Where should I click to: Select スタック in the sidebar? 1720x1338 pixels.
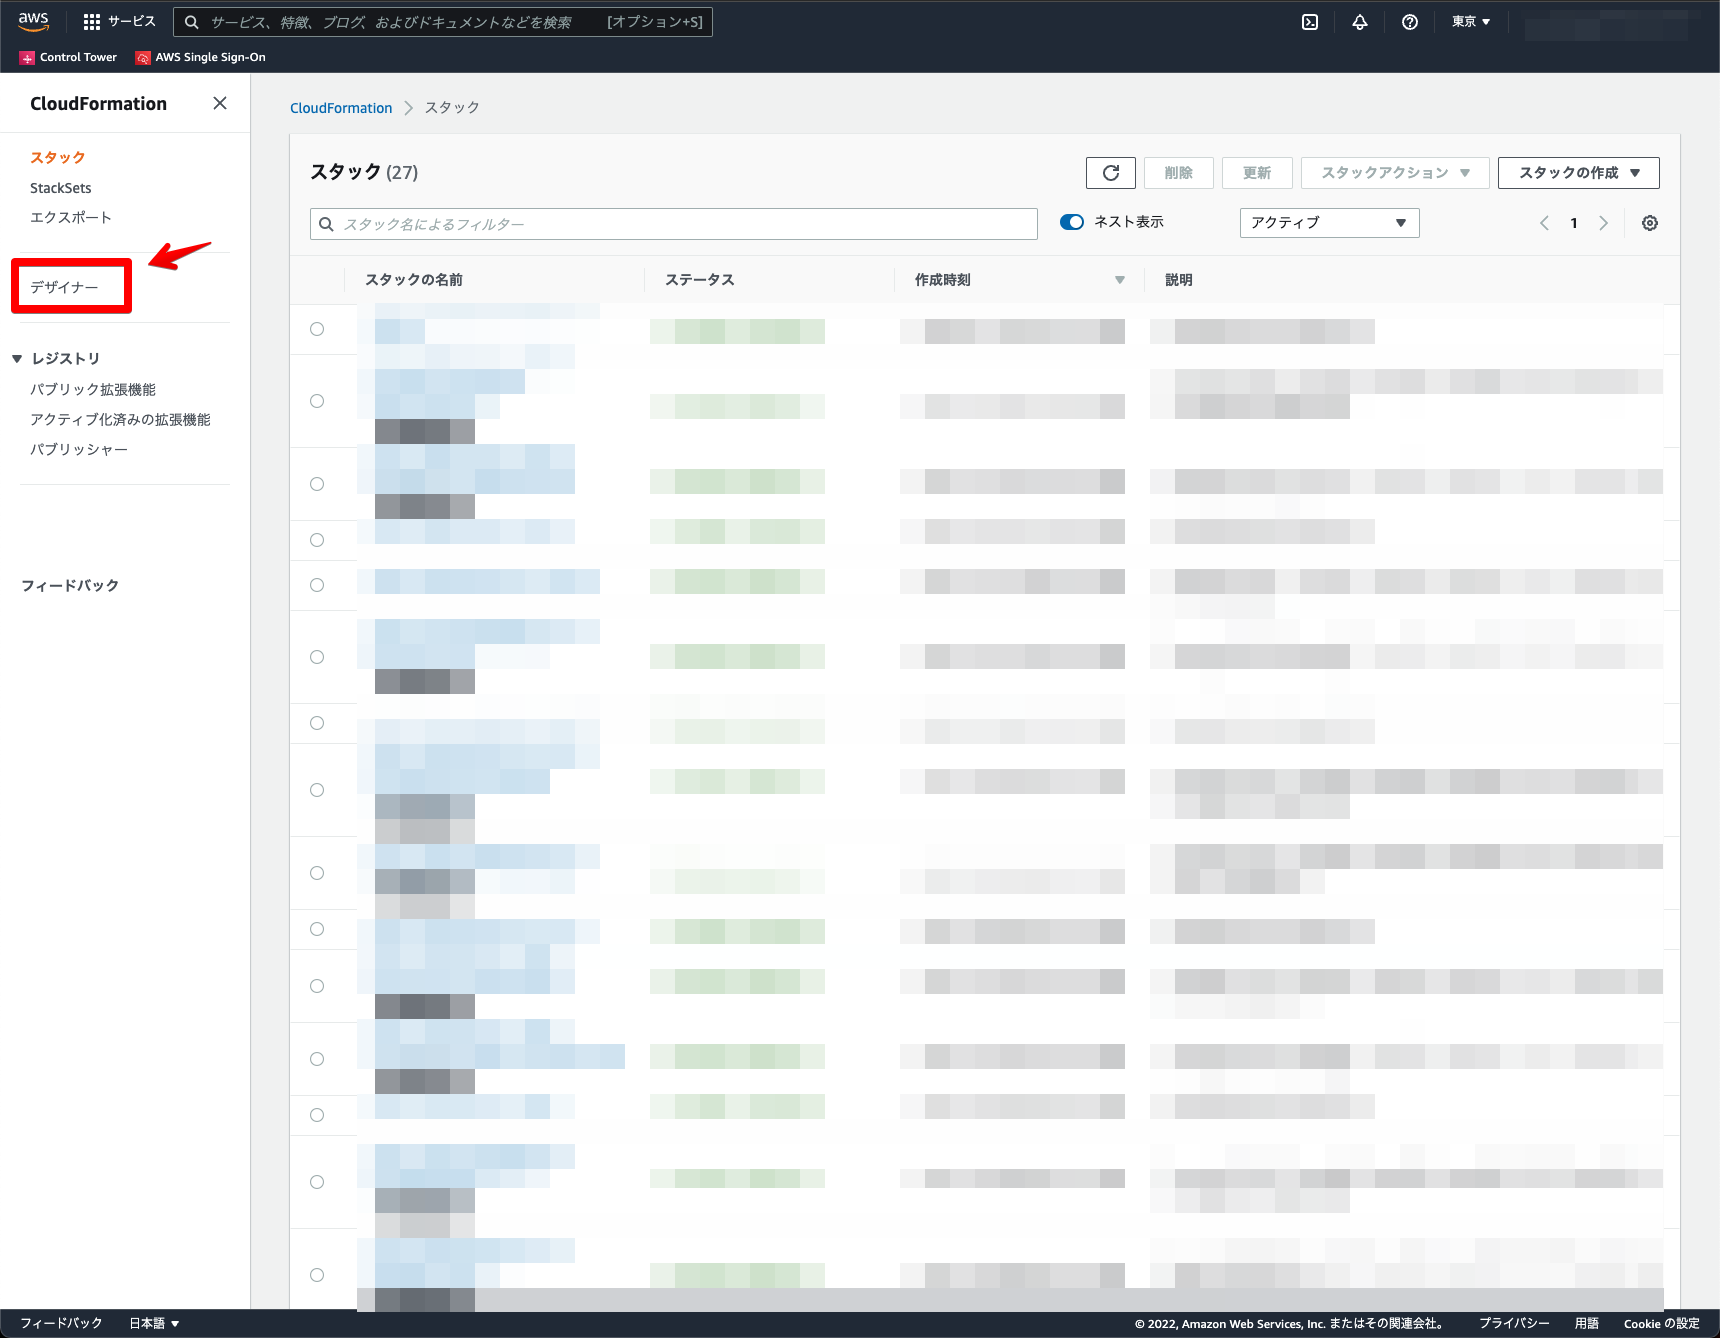tap(58, 158)
